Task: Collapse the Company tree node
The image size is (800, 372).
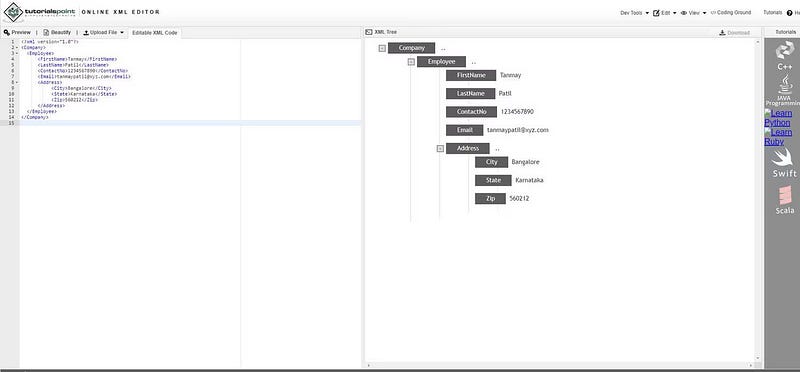Action: tap(382, 48)
